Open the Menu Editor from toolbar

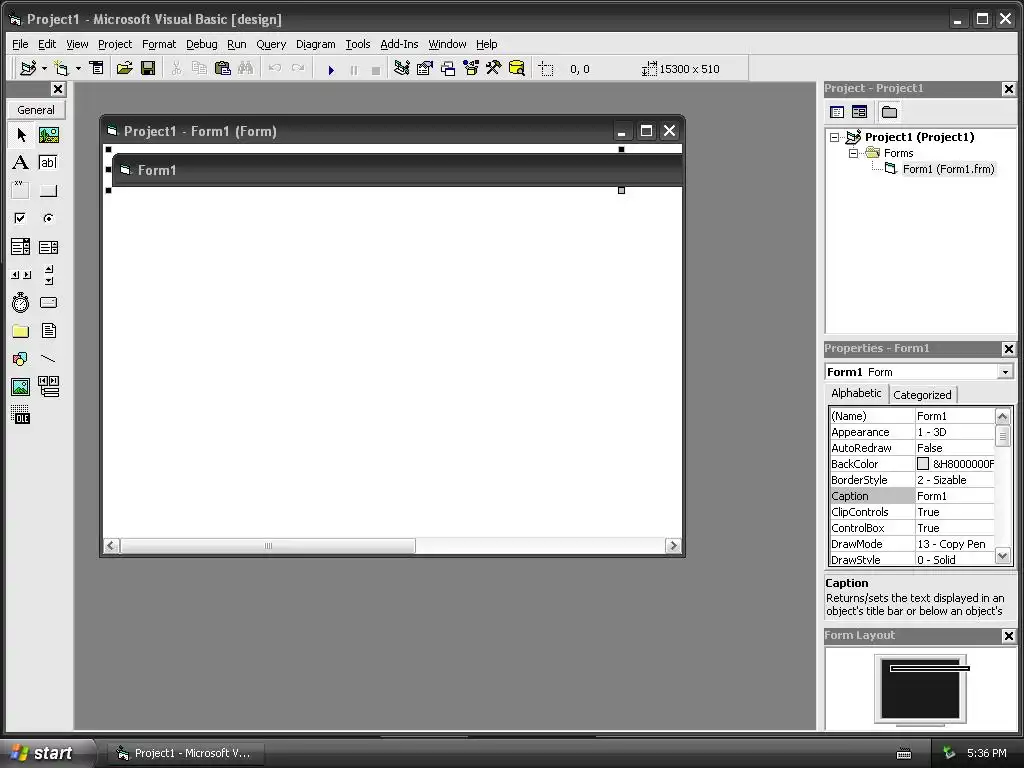[x=97, y=69]
